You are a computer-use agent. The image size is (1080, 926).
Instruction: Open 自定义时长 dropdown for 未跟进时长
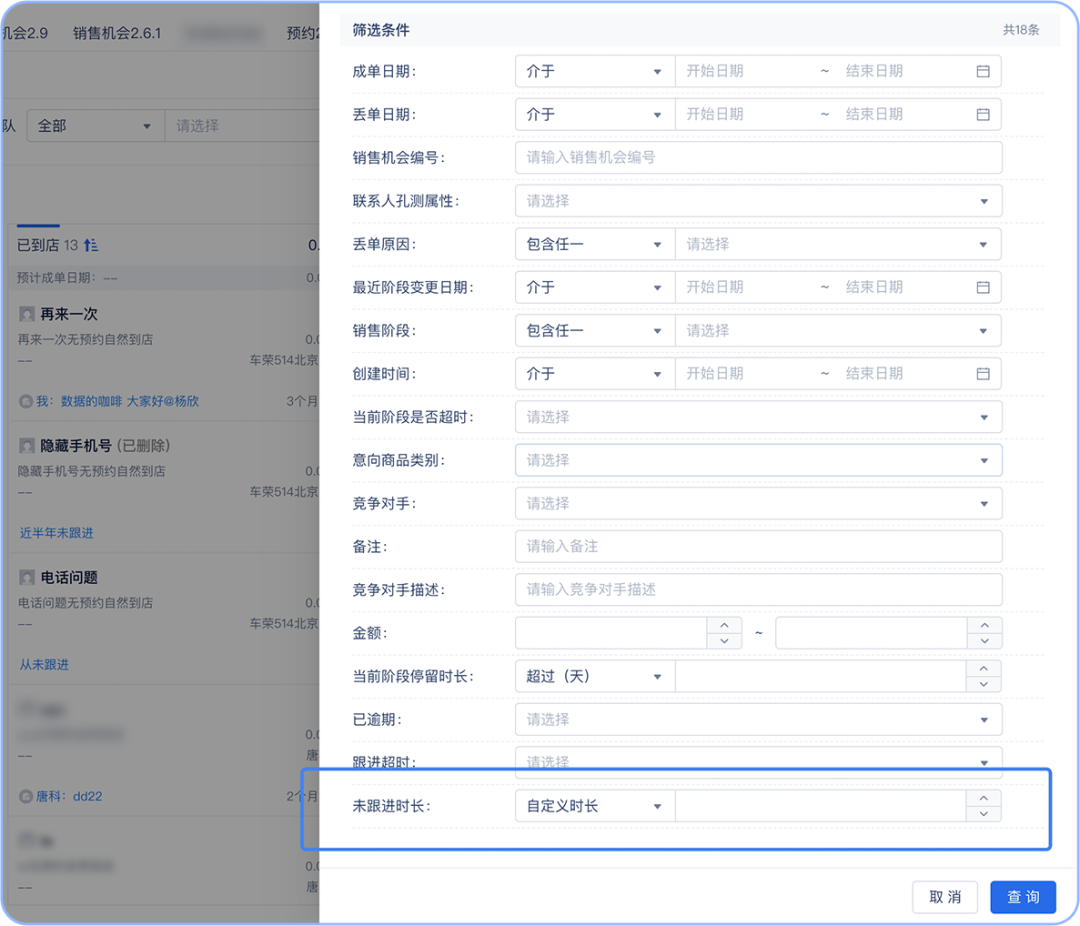tap(595, 805)
